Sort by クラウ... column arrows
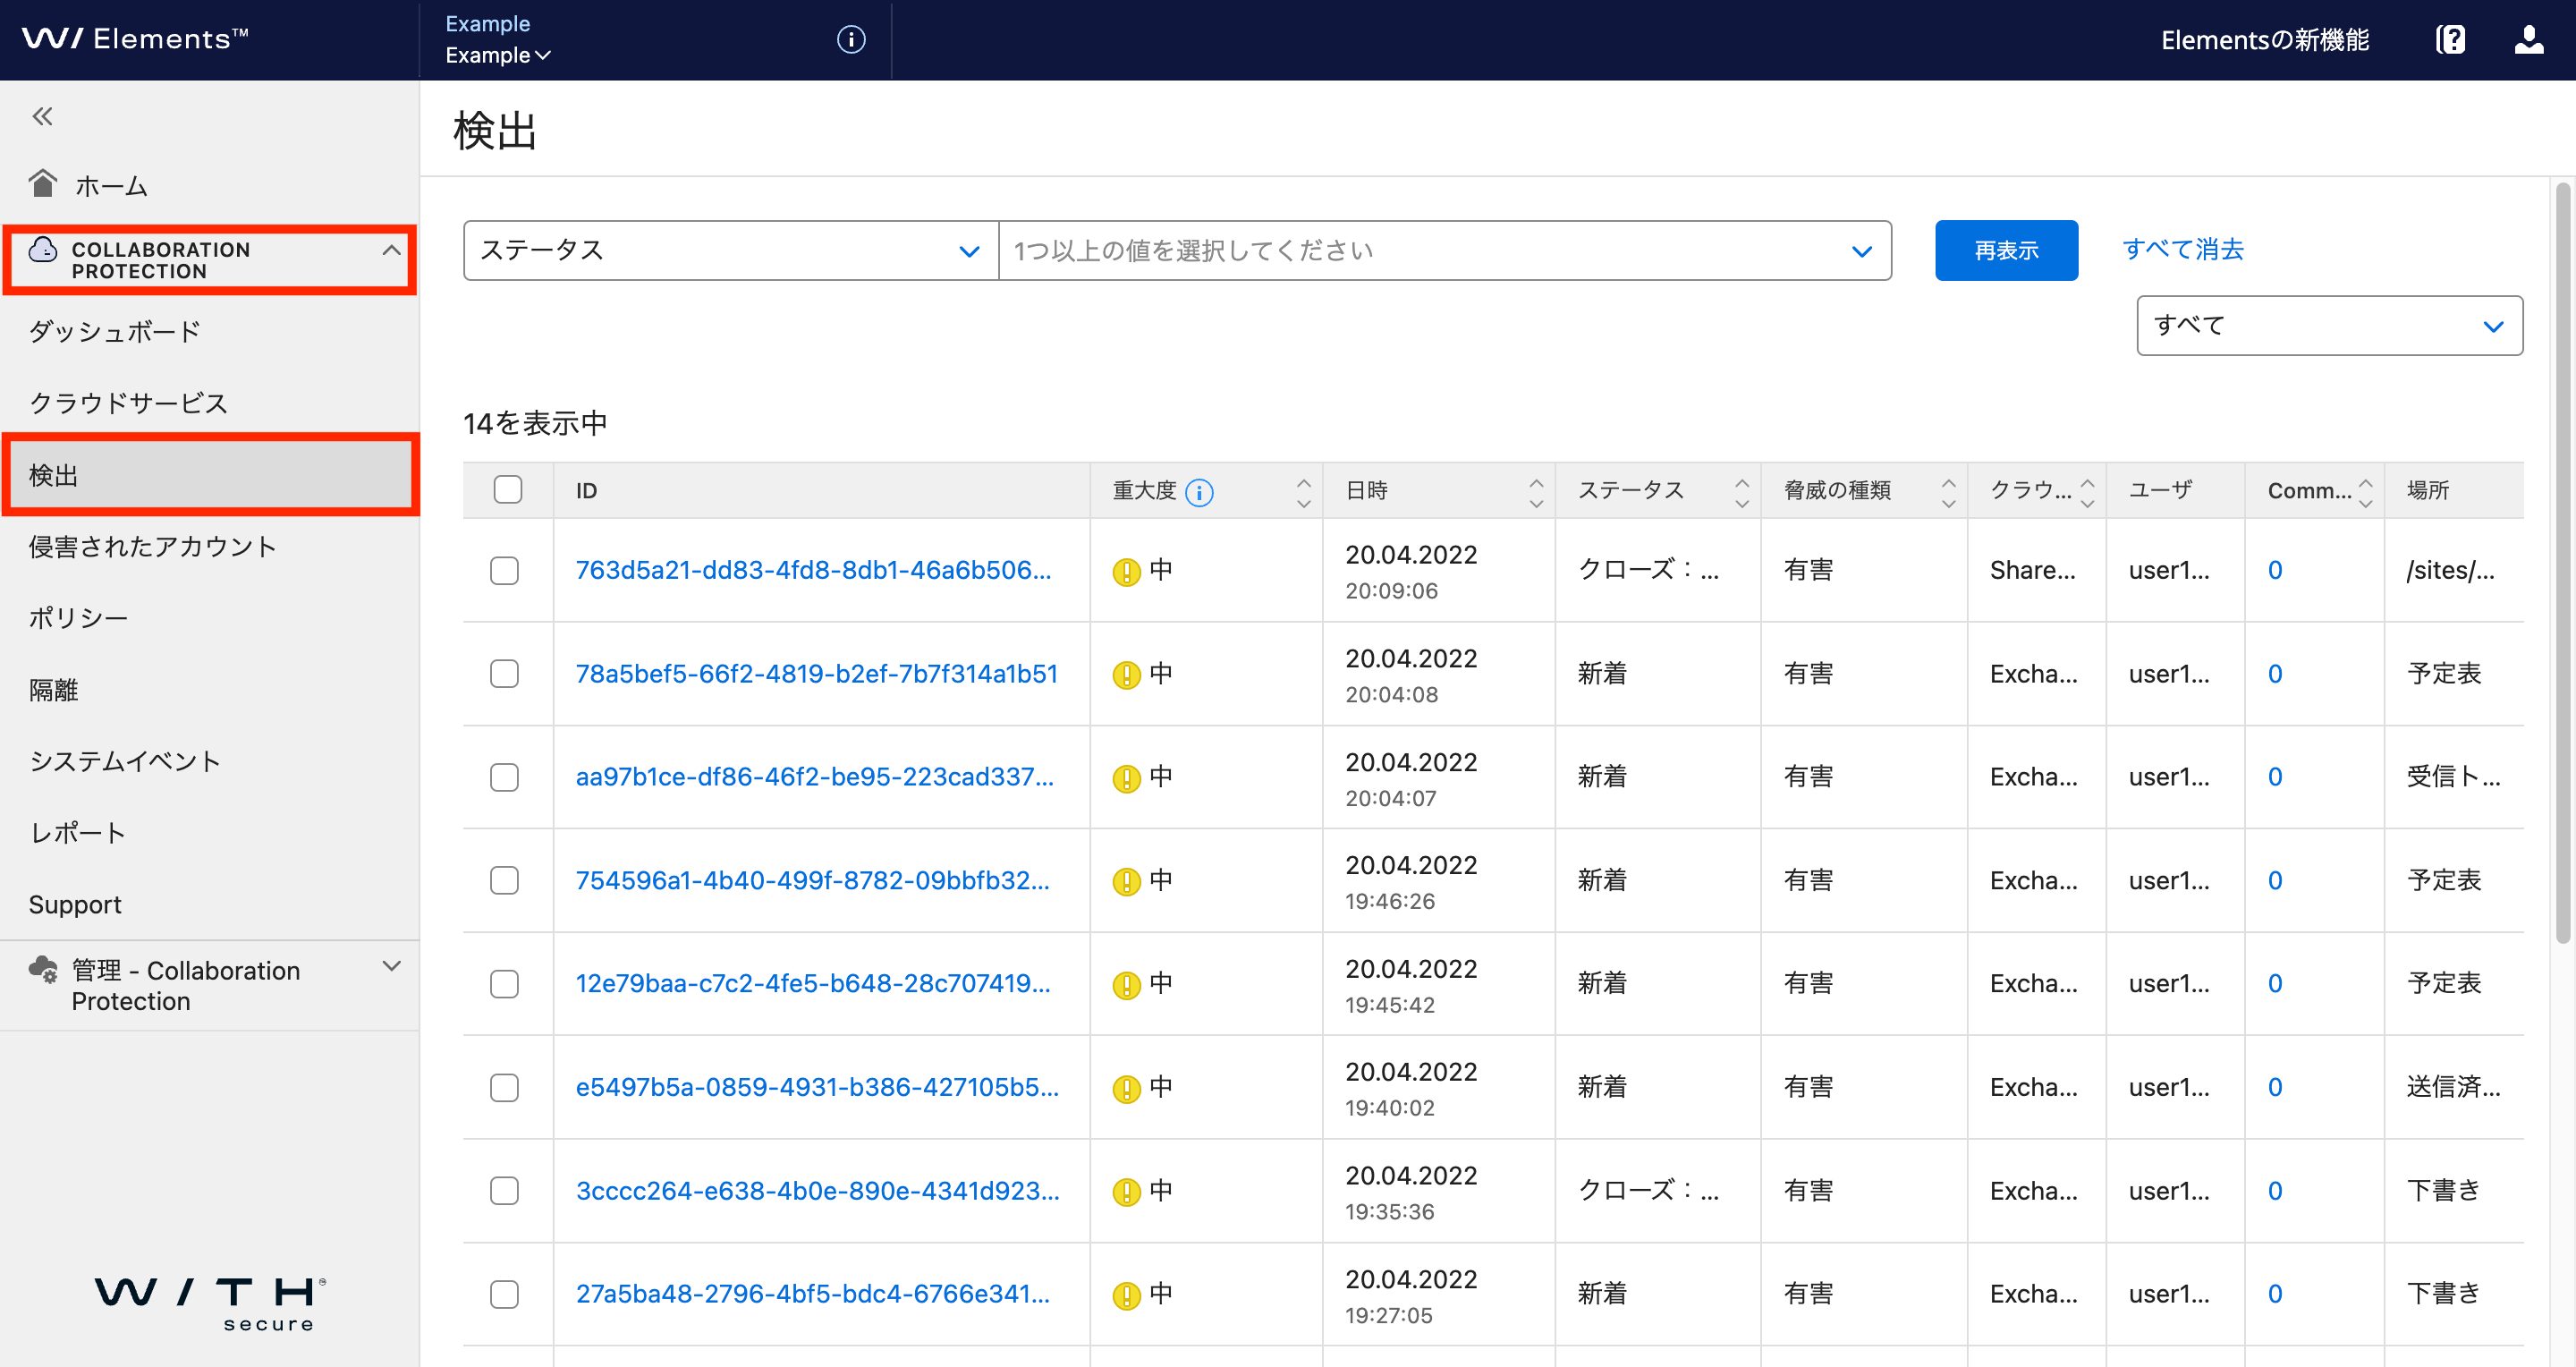 tap(2087, 492)
